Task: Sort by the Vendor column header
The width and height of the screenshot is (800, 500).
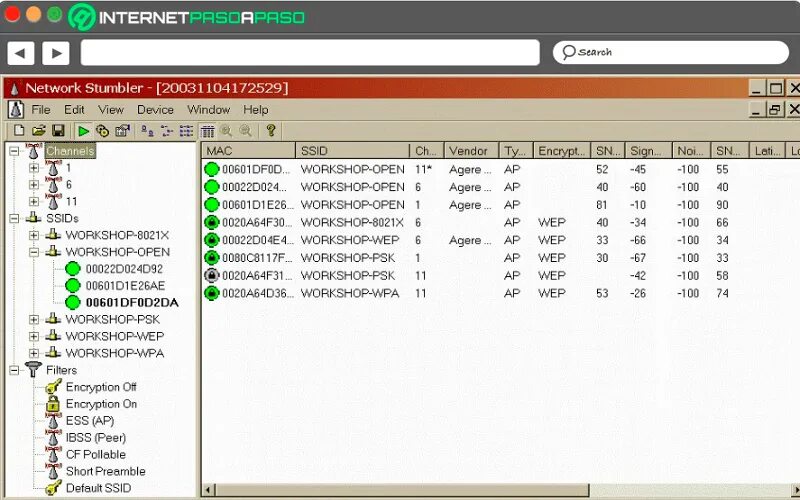Action: pyautogui.click(x=471, y=151)
